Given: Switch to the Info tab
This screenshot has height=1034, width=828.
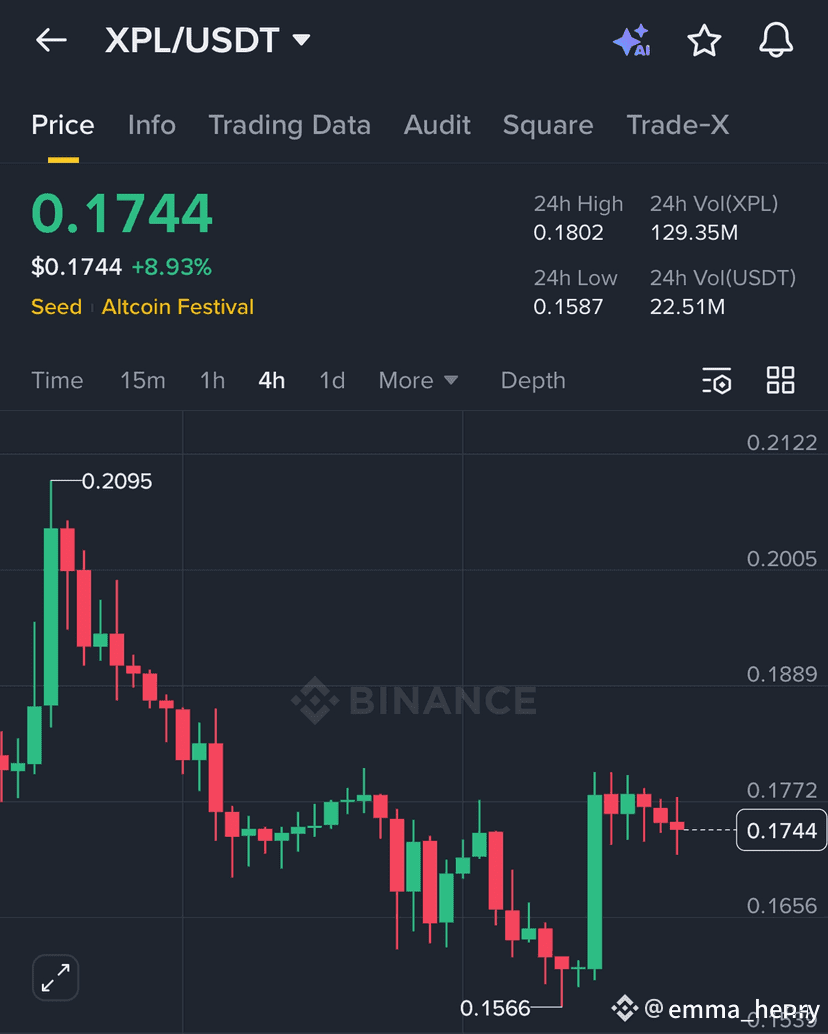Looking at the screenshot, I should click(152, 125).
